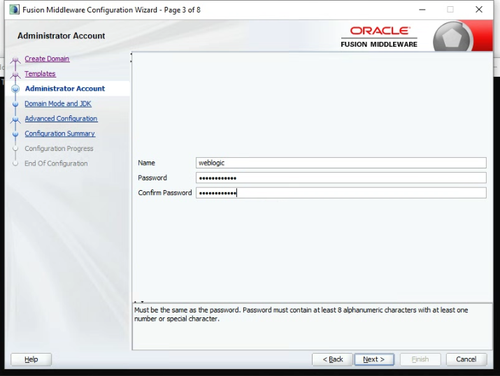Open the Create Domain step link
The height and width of the screenshot is (376, 500).
[47, 59]
